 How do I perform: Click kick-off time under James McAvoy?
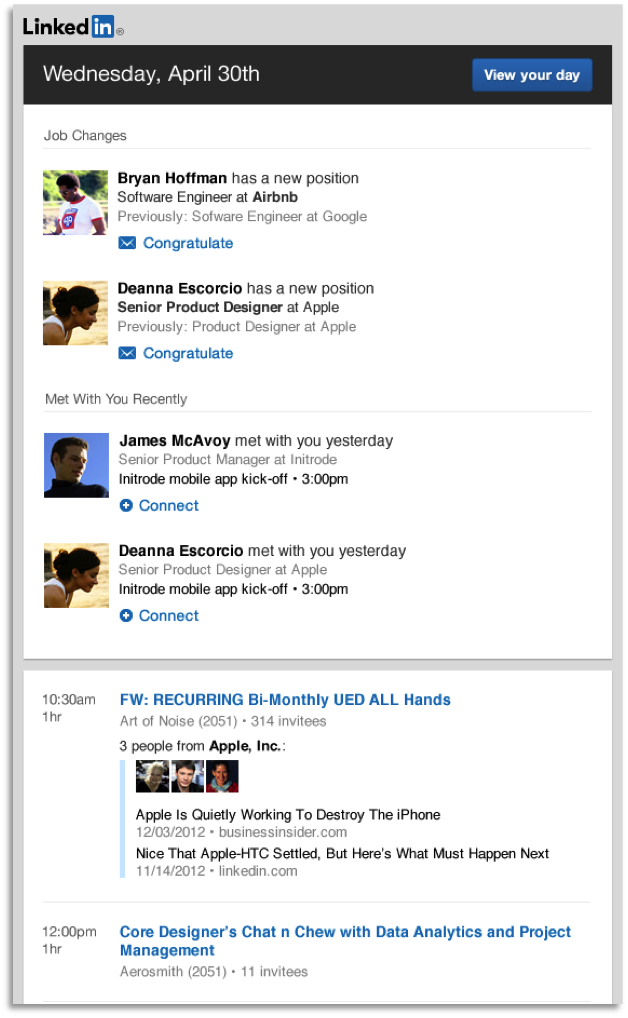pos(325,479)
